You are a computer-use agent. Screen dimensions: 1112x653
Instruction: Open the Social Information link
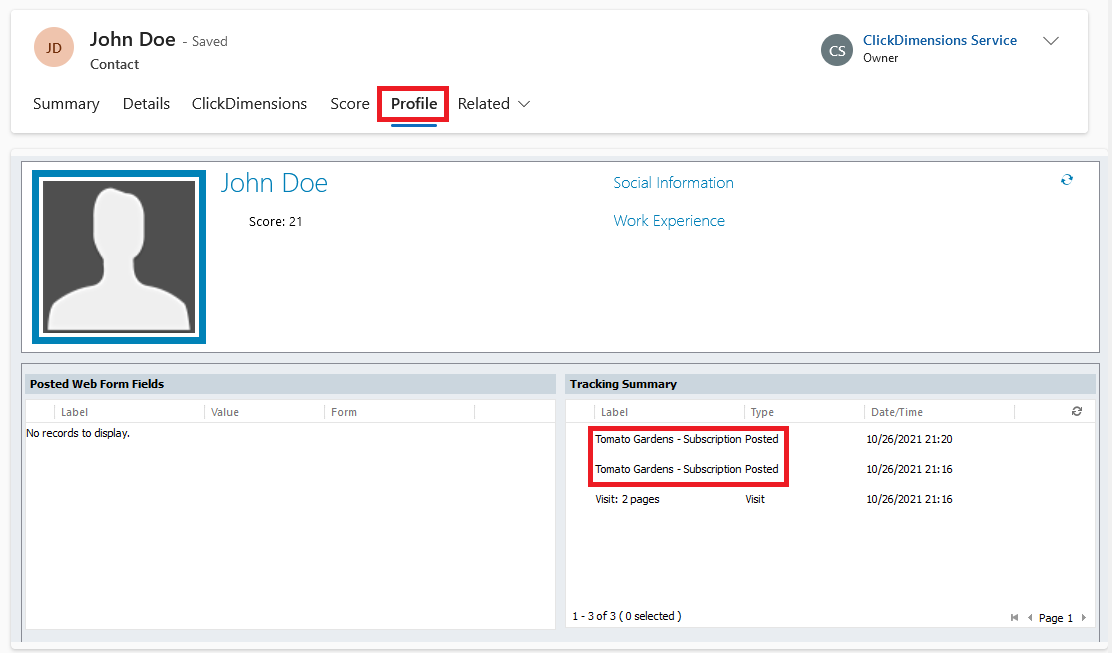click(x=673, y=183)
